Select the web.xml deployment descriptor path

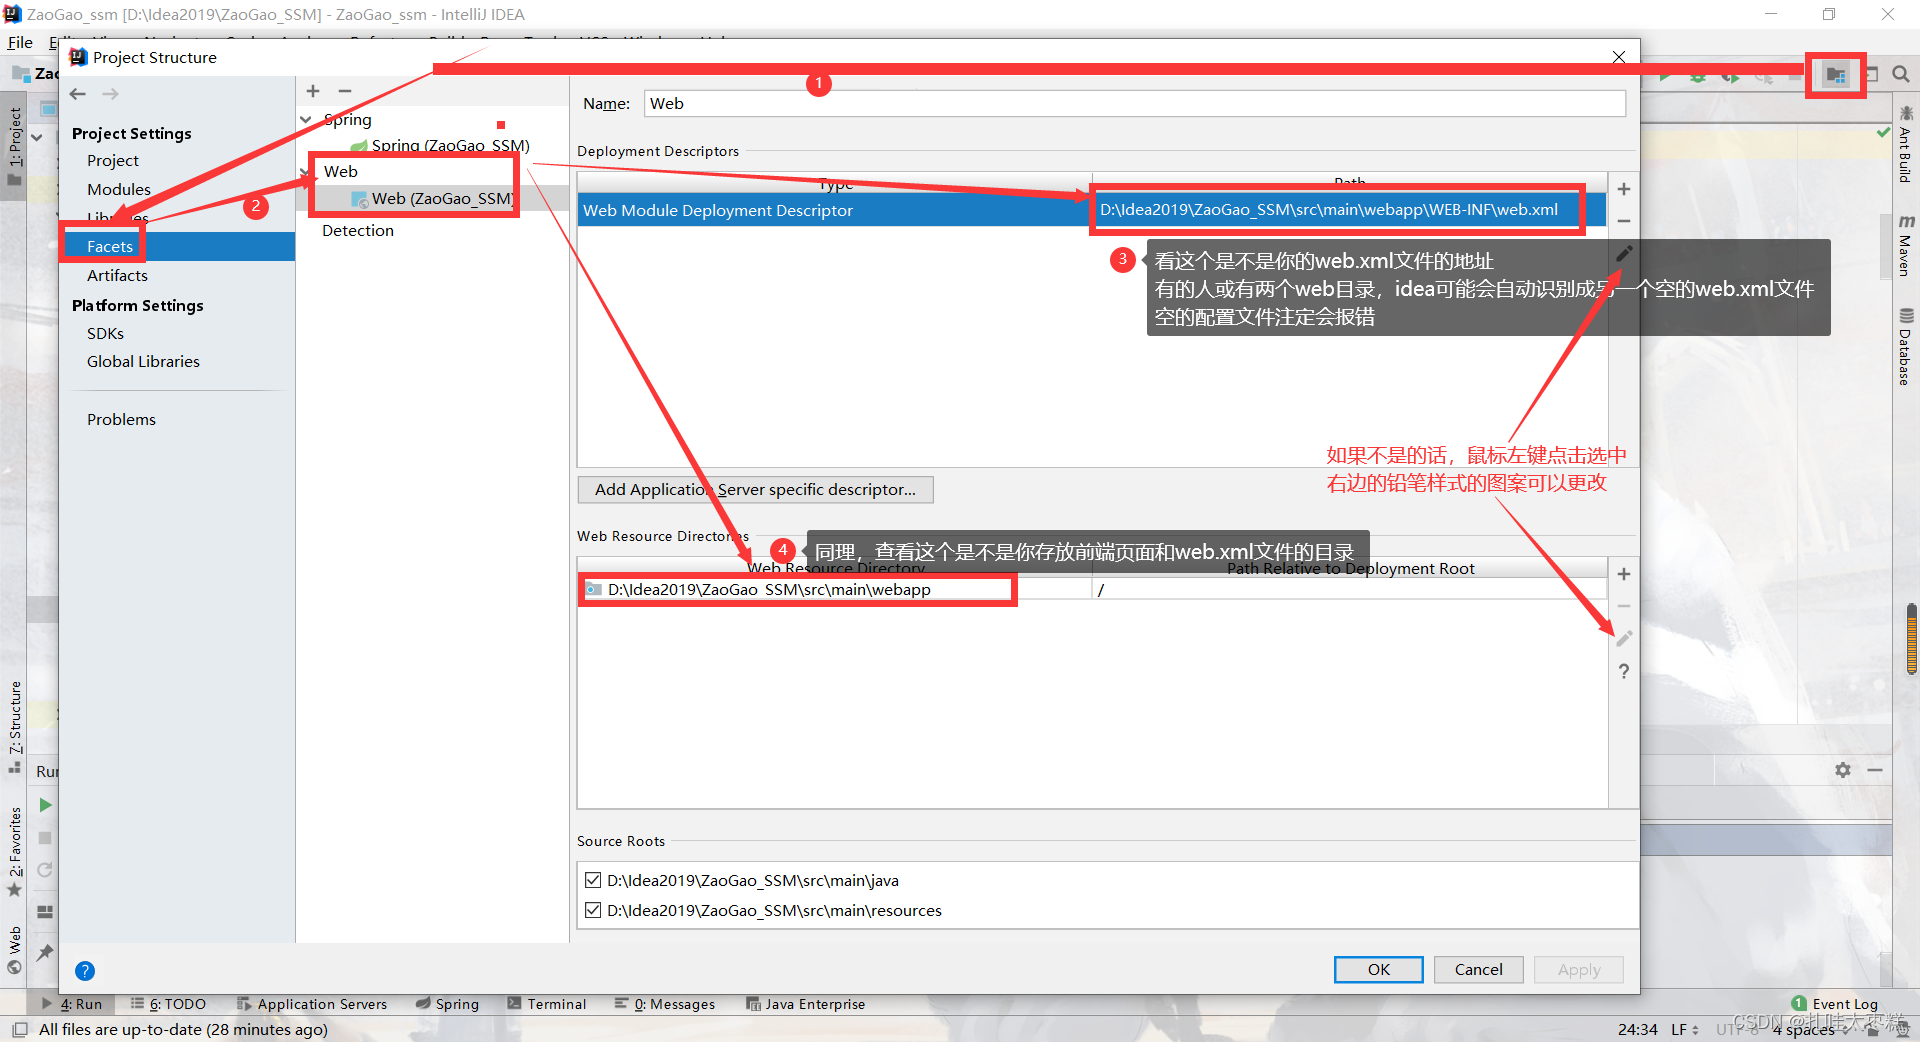coord(1329,210)
